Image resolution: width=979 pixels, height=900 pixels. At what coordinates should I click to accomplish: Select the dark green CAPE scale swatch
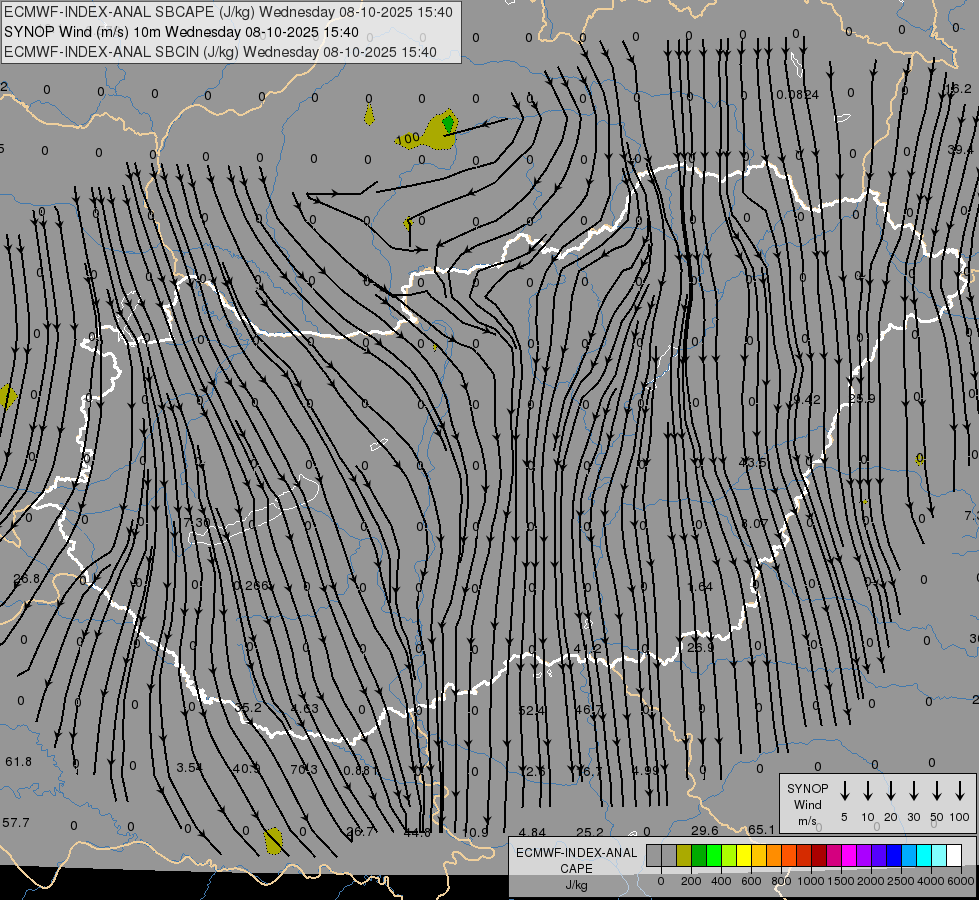click(x=699, y=855)
